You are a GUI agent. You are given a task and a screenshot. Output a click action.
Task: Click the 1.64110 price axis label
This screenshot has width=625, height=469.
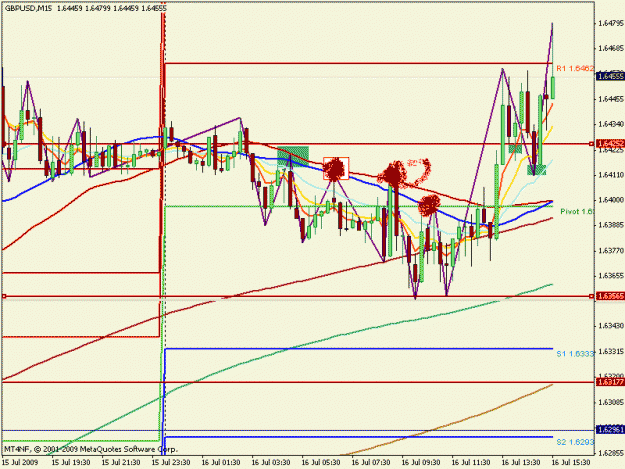coord(611,175)
